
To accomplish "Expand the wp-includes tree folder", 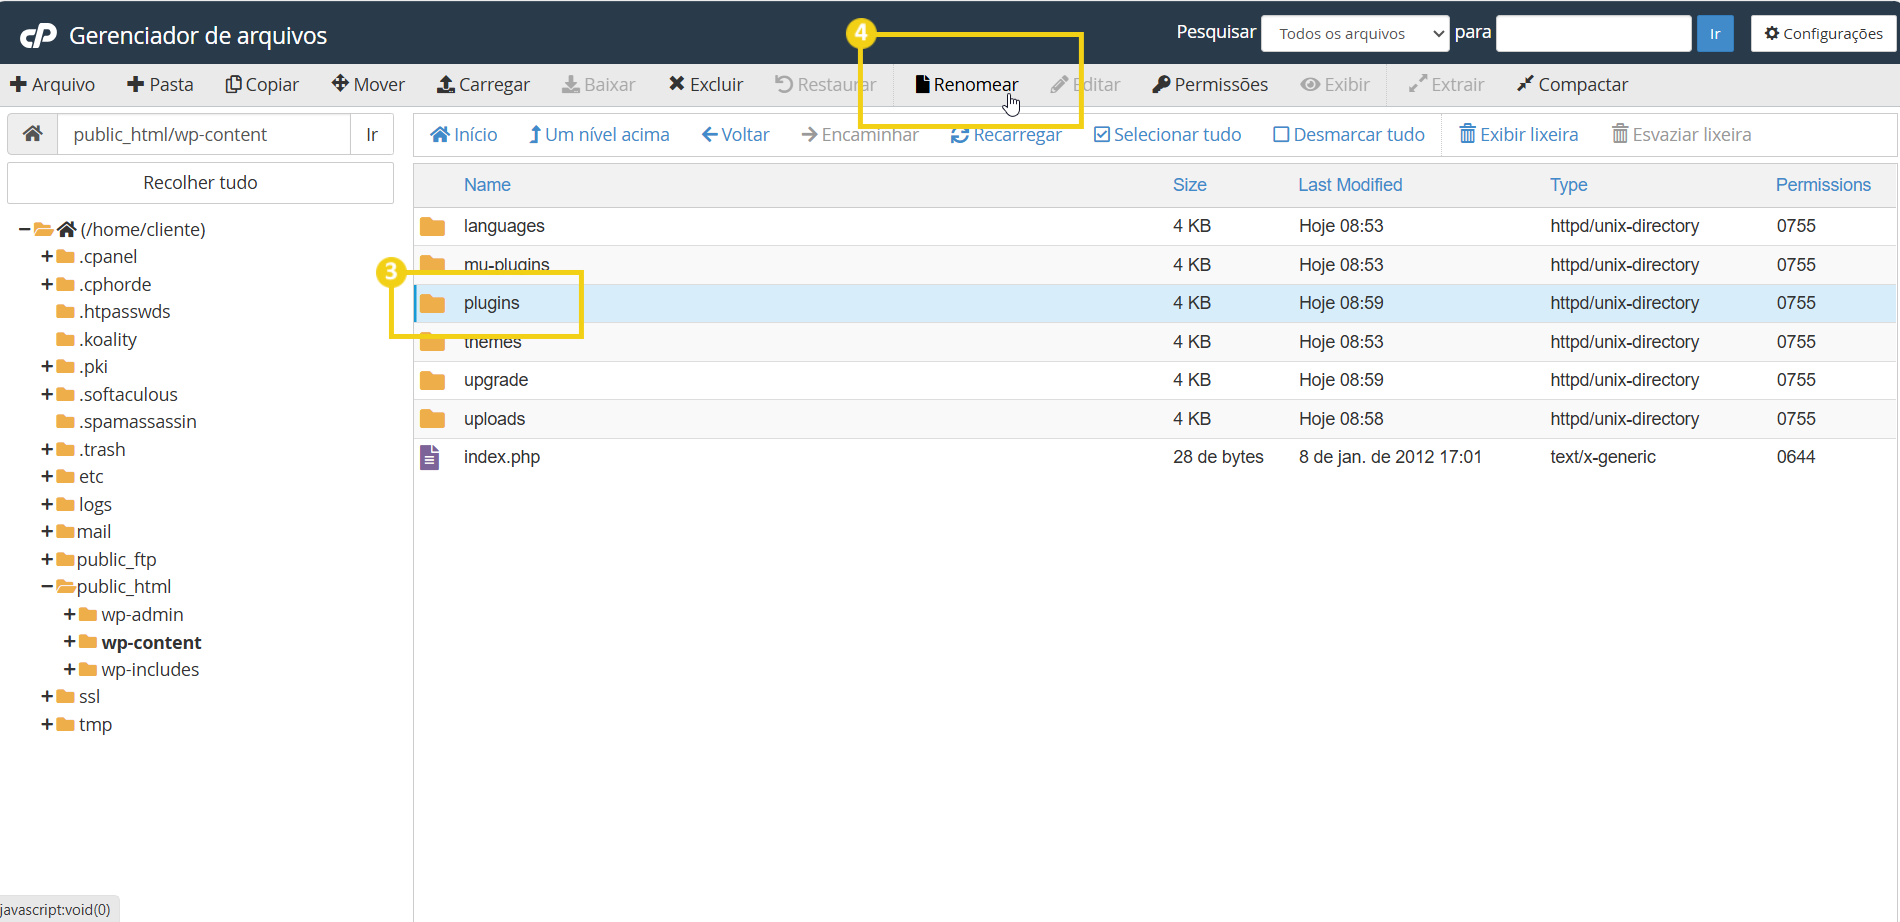I will 69,670.
